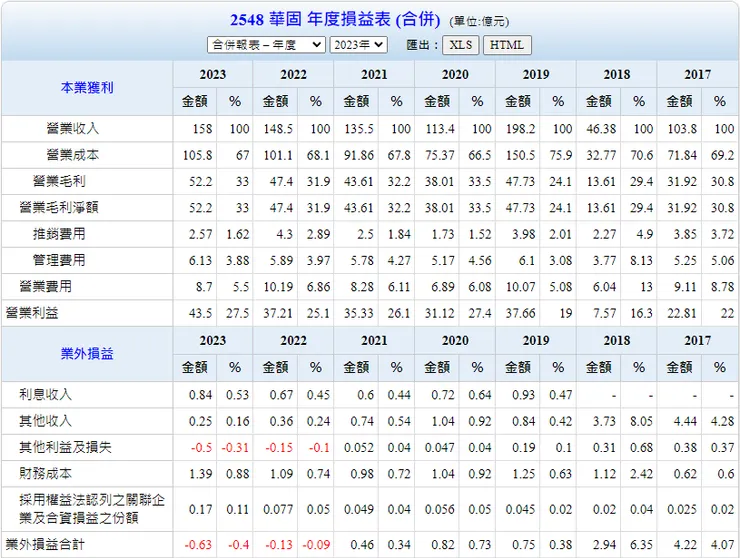Click 2022 關聯企業損益 amount 0.077

coord(278,510)
